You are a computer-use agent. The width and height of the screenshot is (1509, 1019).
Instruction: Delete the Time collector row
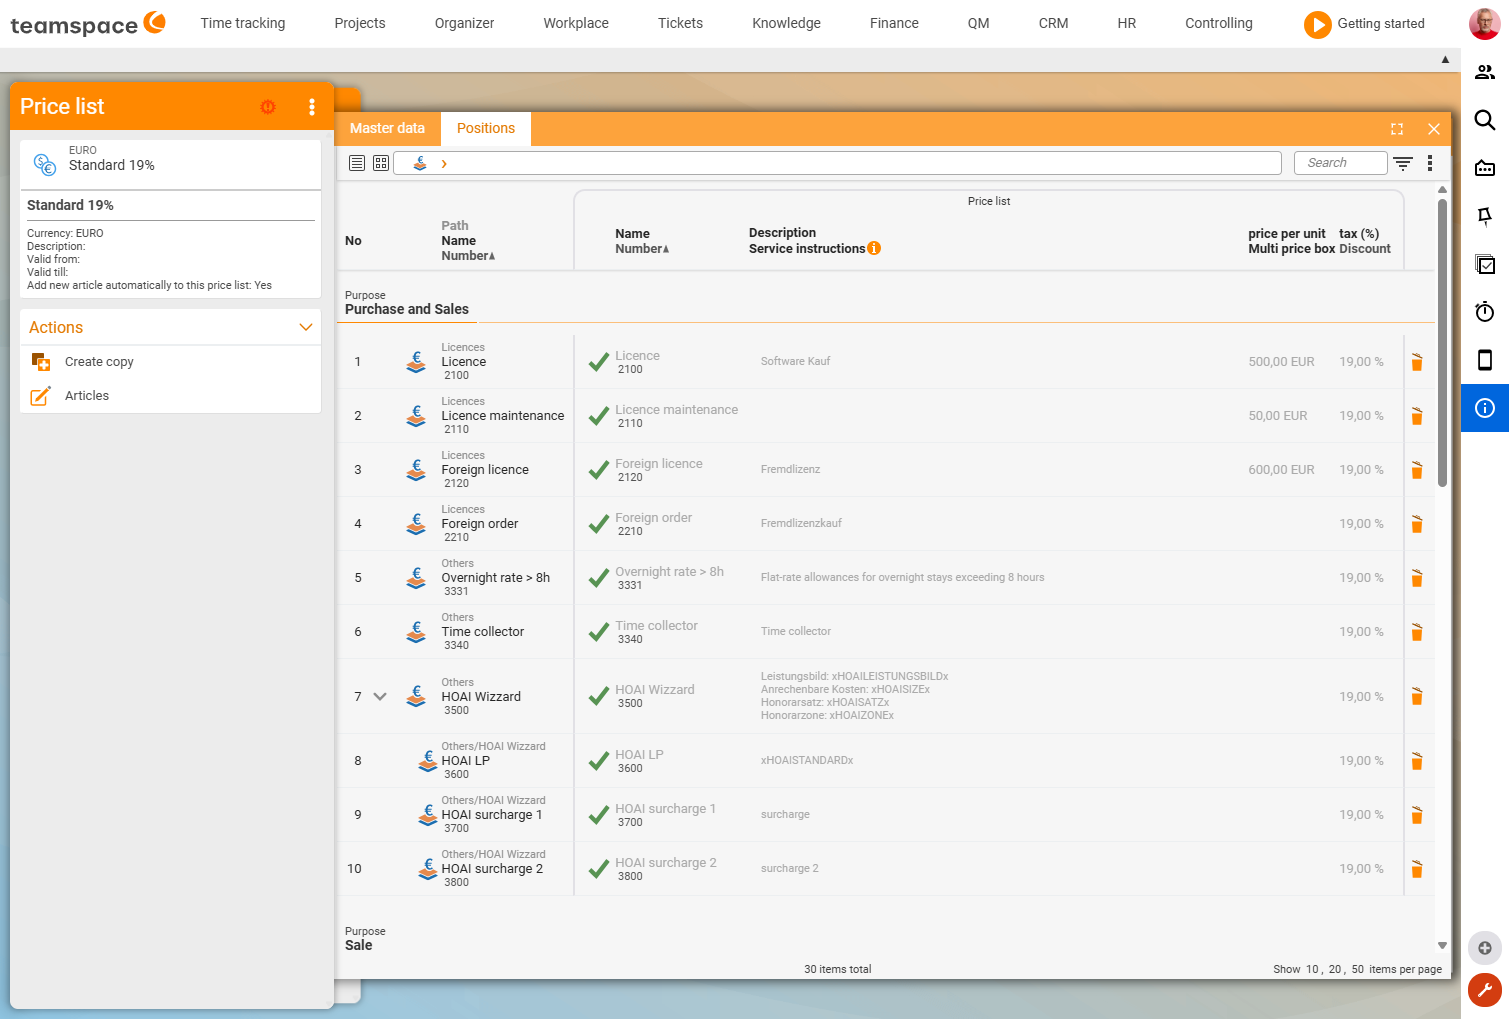1417,632
